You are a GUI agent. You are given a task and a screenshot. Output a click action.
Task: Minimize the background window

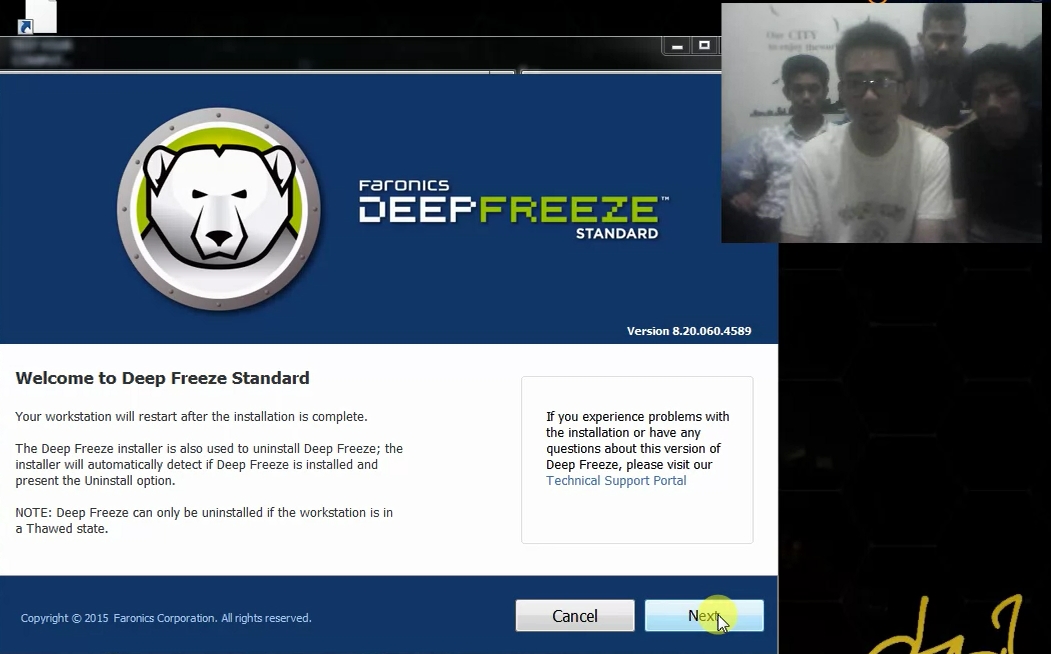tap(677, 46)
